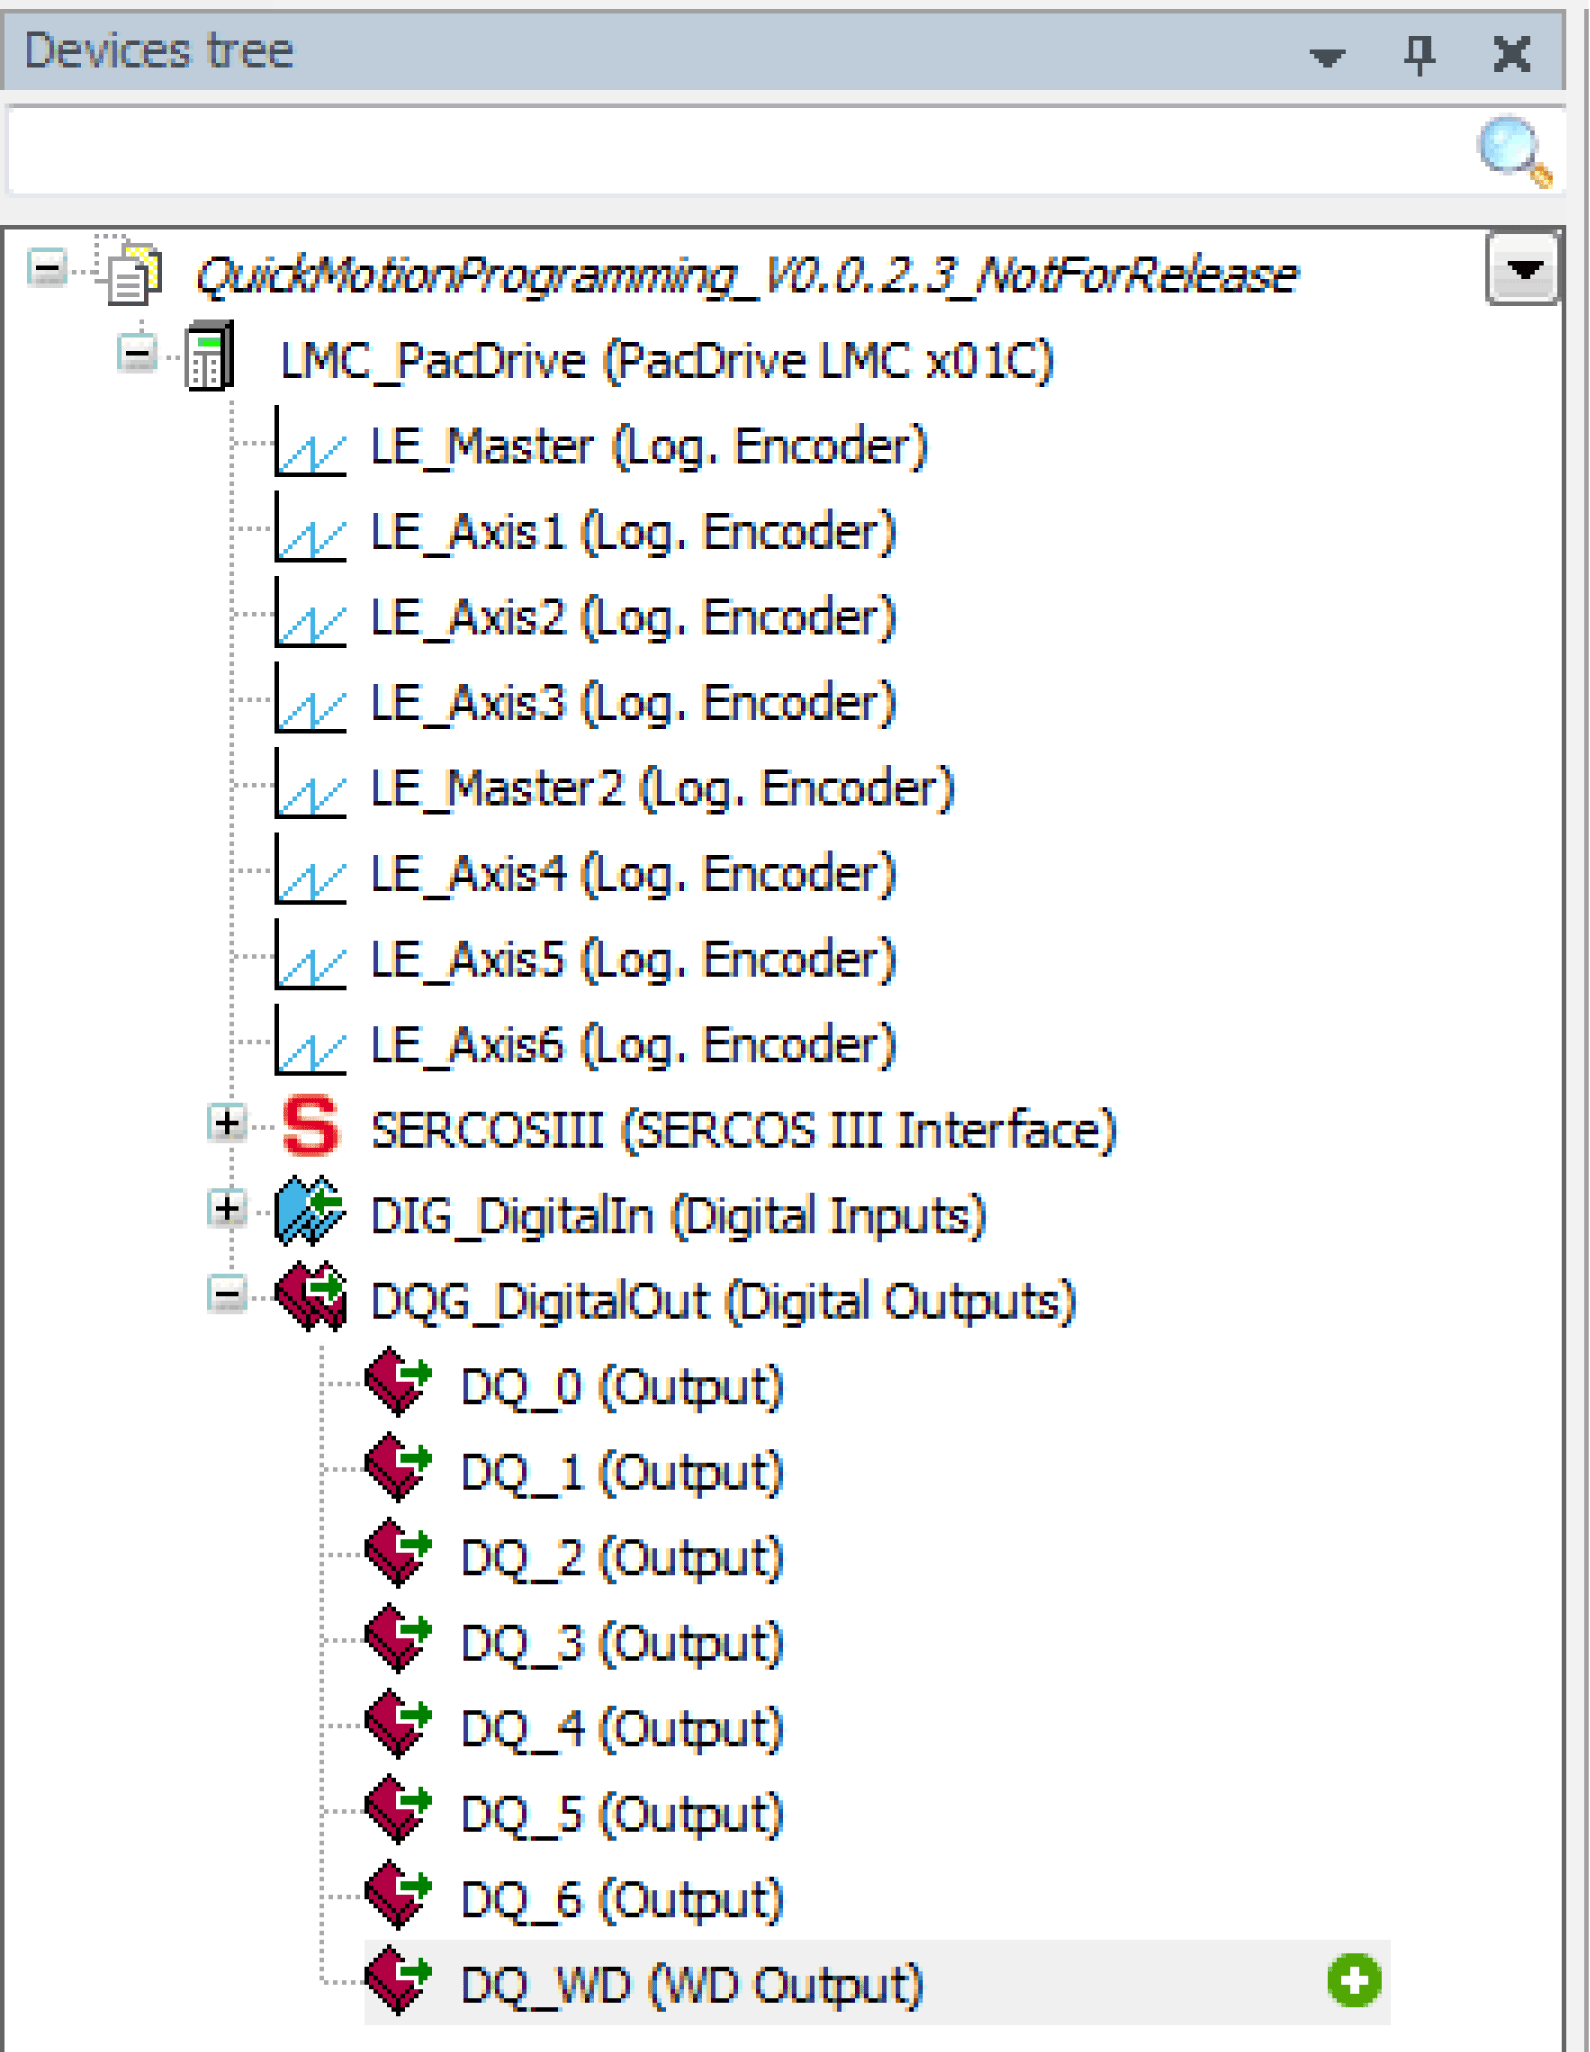Click the project document icon
The image size is (1590, 2052).
pos(131,270)
